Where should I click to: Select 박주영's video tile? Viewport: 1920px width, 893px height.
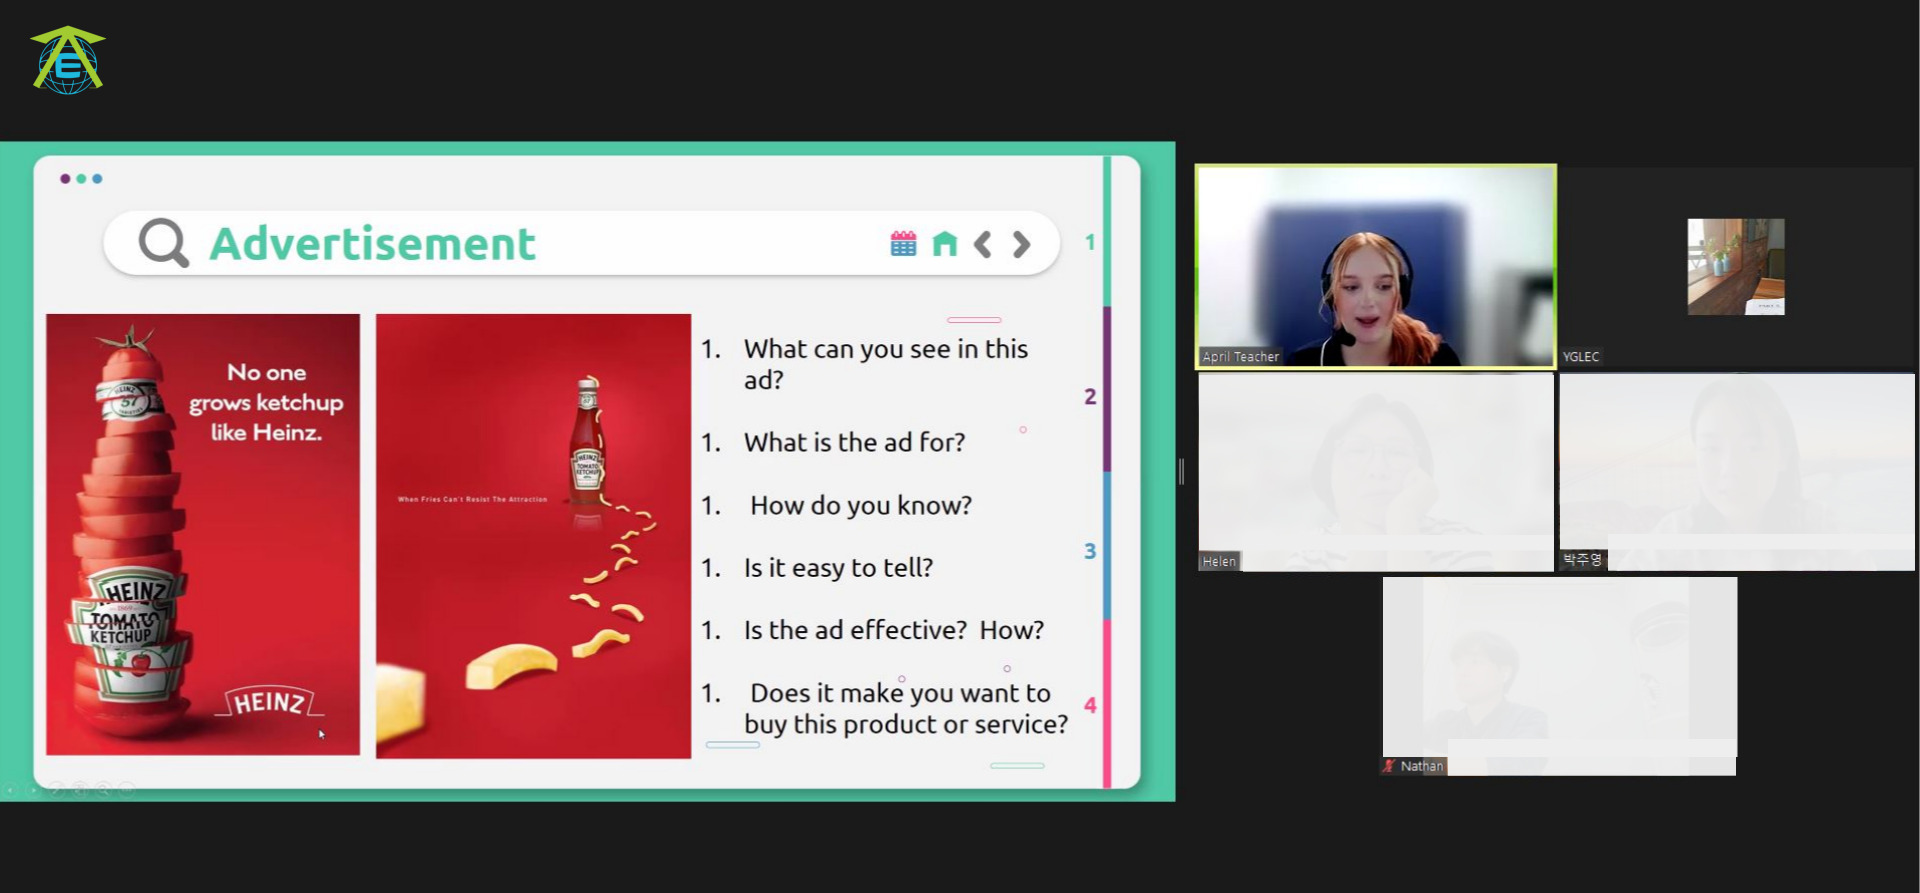[1737, 472]
